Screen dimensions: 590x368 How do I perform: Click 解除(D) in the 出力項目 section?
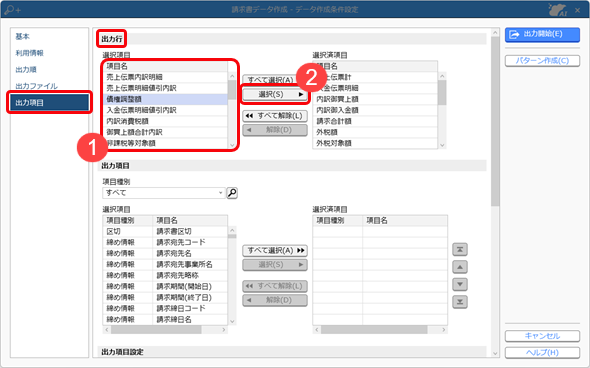tap(275, 300)
